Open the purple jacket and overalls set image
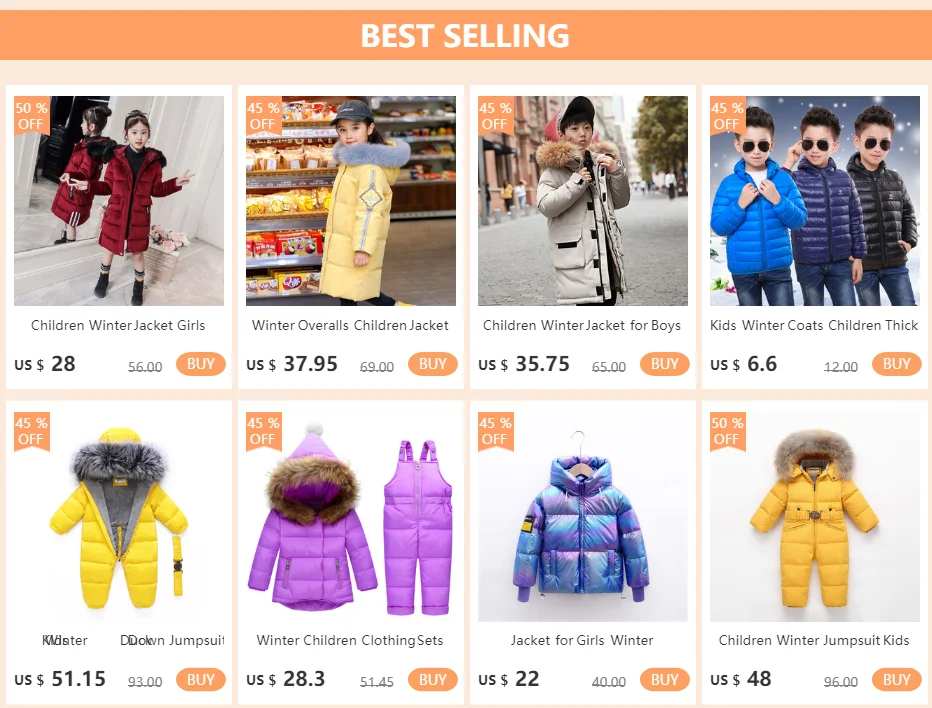 351,517
